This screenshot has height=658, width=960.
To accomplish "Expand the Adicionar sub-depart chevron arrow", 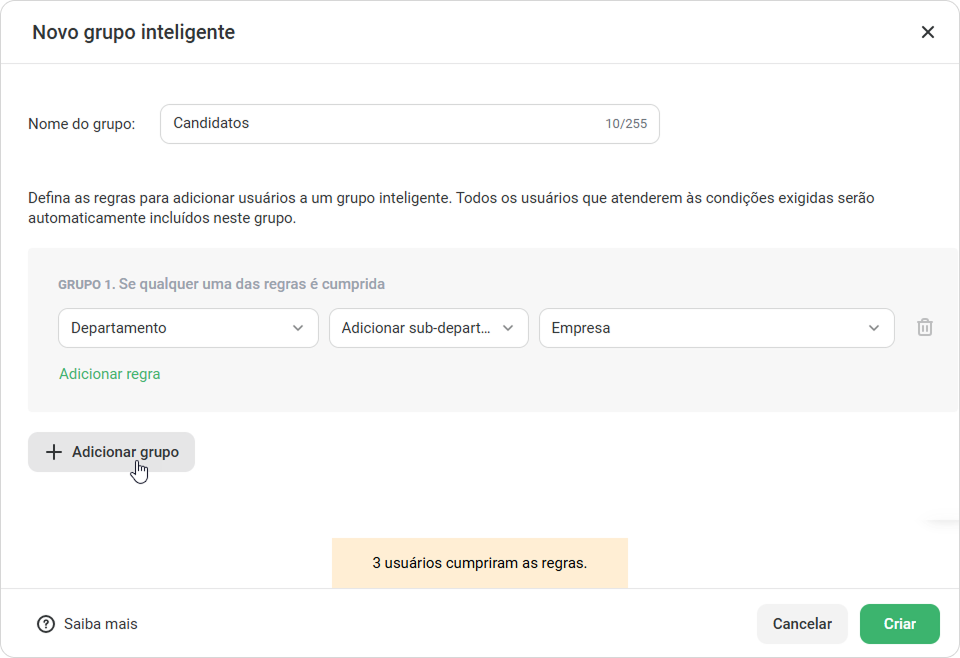I will [x=508, y=328].
